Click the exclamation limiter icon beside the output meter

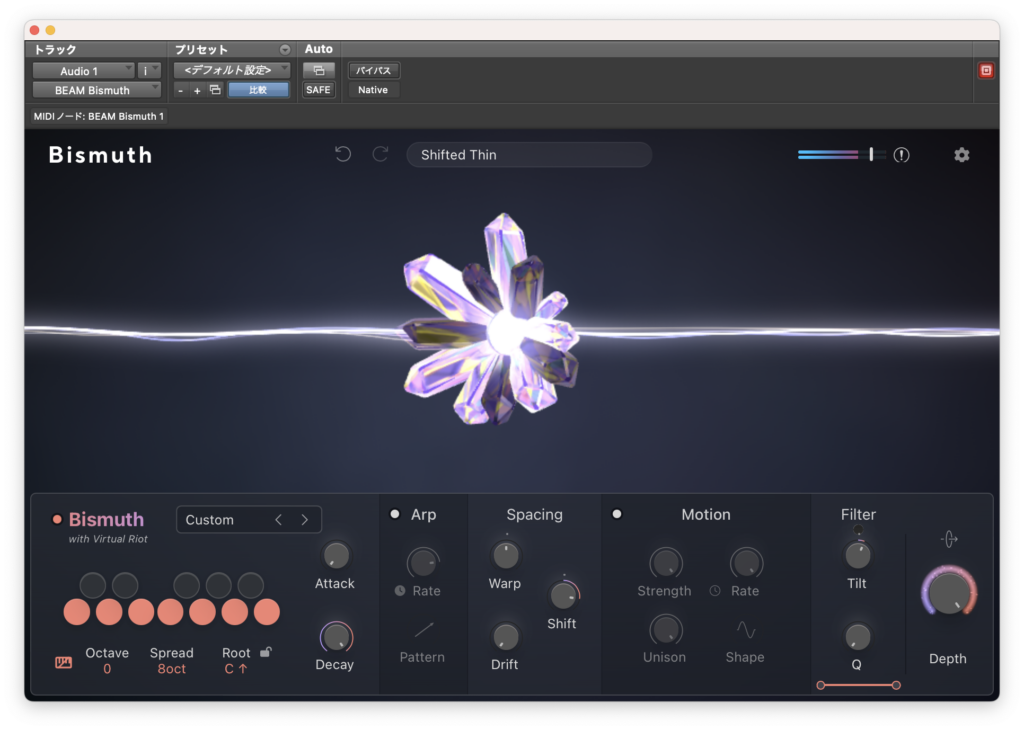click(x=901, y=155)
